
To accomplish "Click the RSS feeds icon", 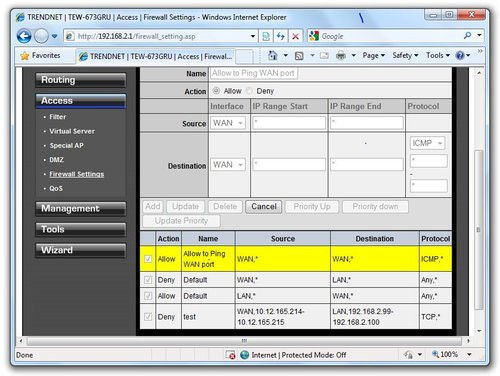I will pyautogui.click(x=299, y=56).
